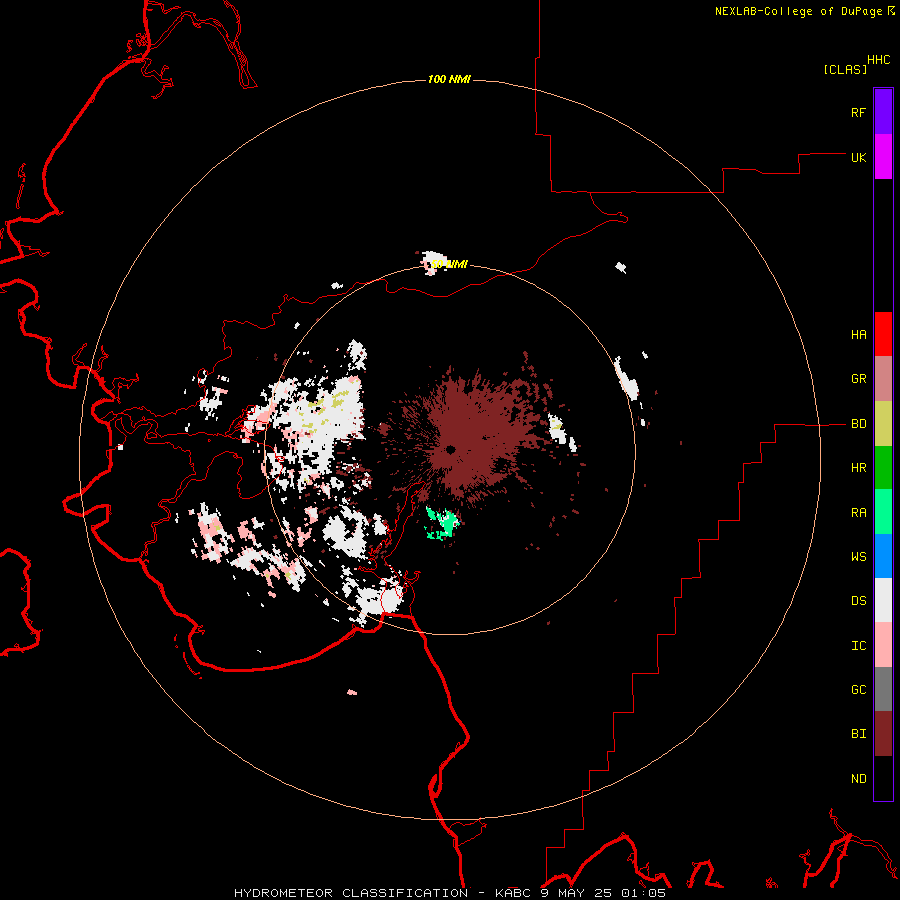
Task: Click the HR legend label
Action: (858, 468)
